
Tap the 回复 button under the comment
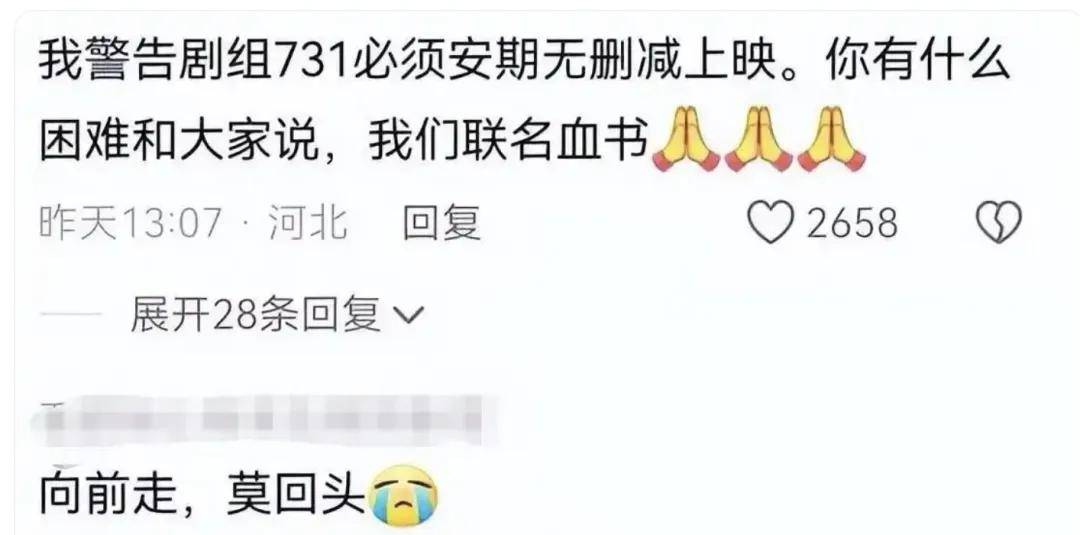(442, 223)
